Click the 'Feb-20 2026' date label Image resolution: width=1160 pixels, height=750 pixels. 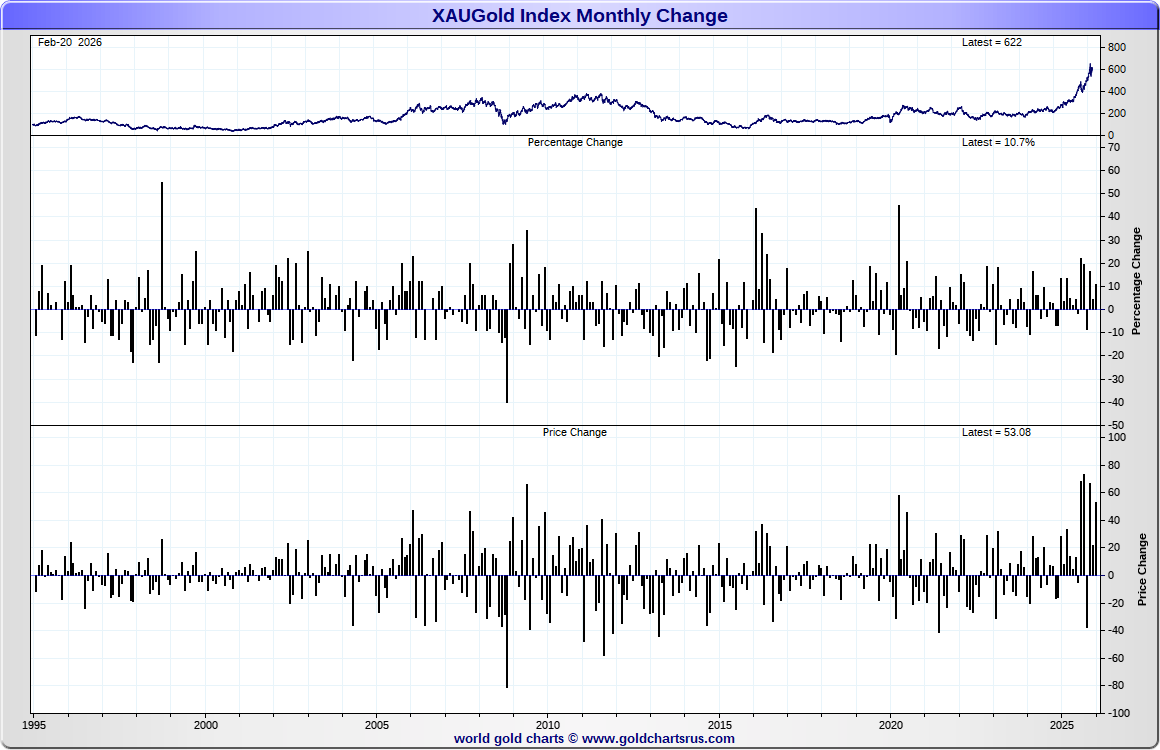pos(70,42)
